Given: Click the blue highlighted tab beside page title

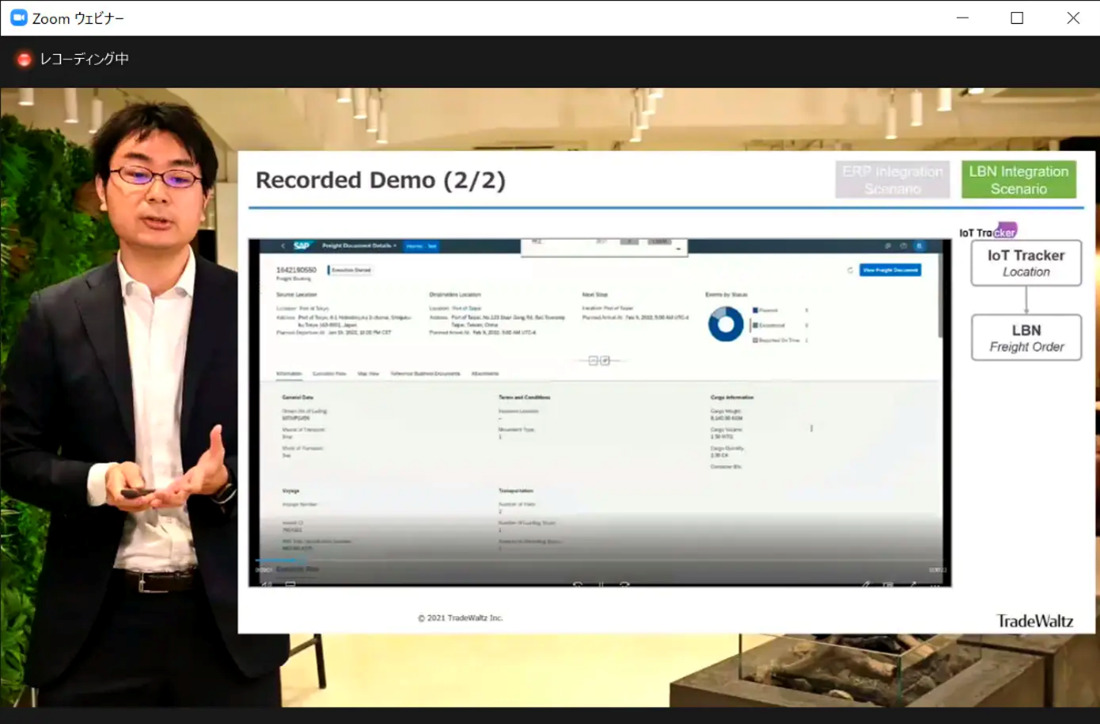Looking at the screenshot, I should (422, 246).
